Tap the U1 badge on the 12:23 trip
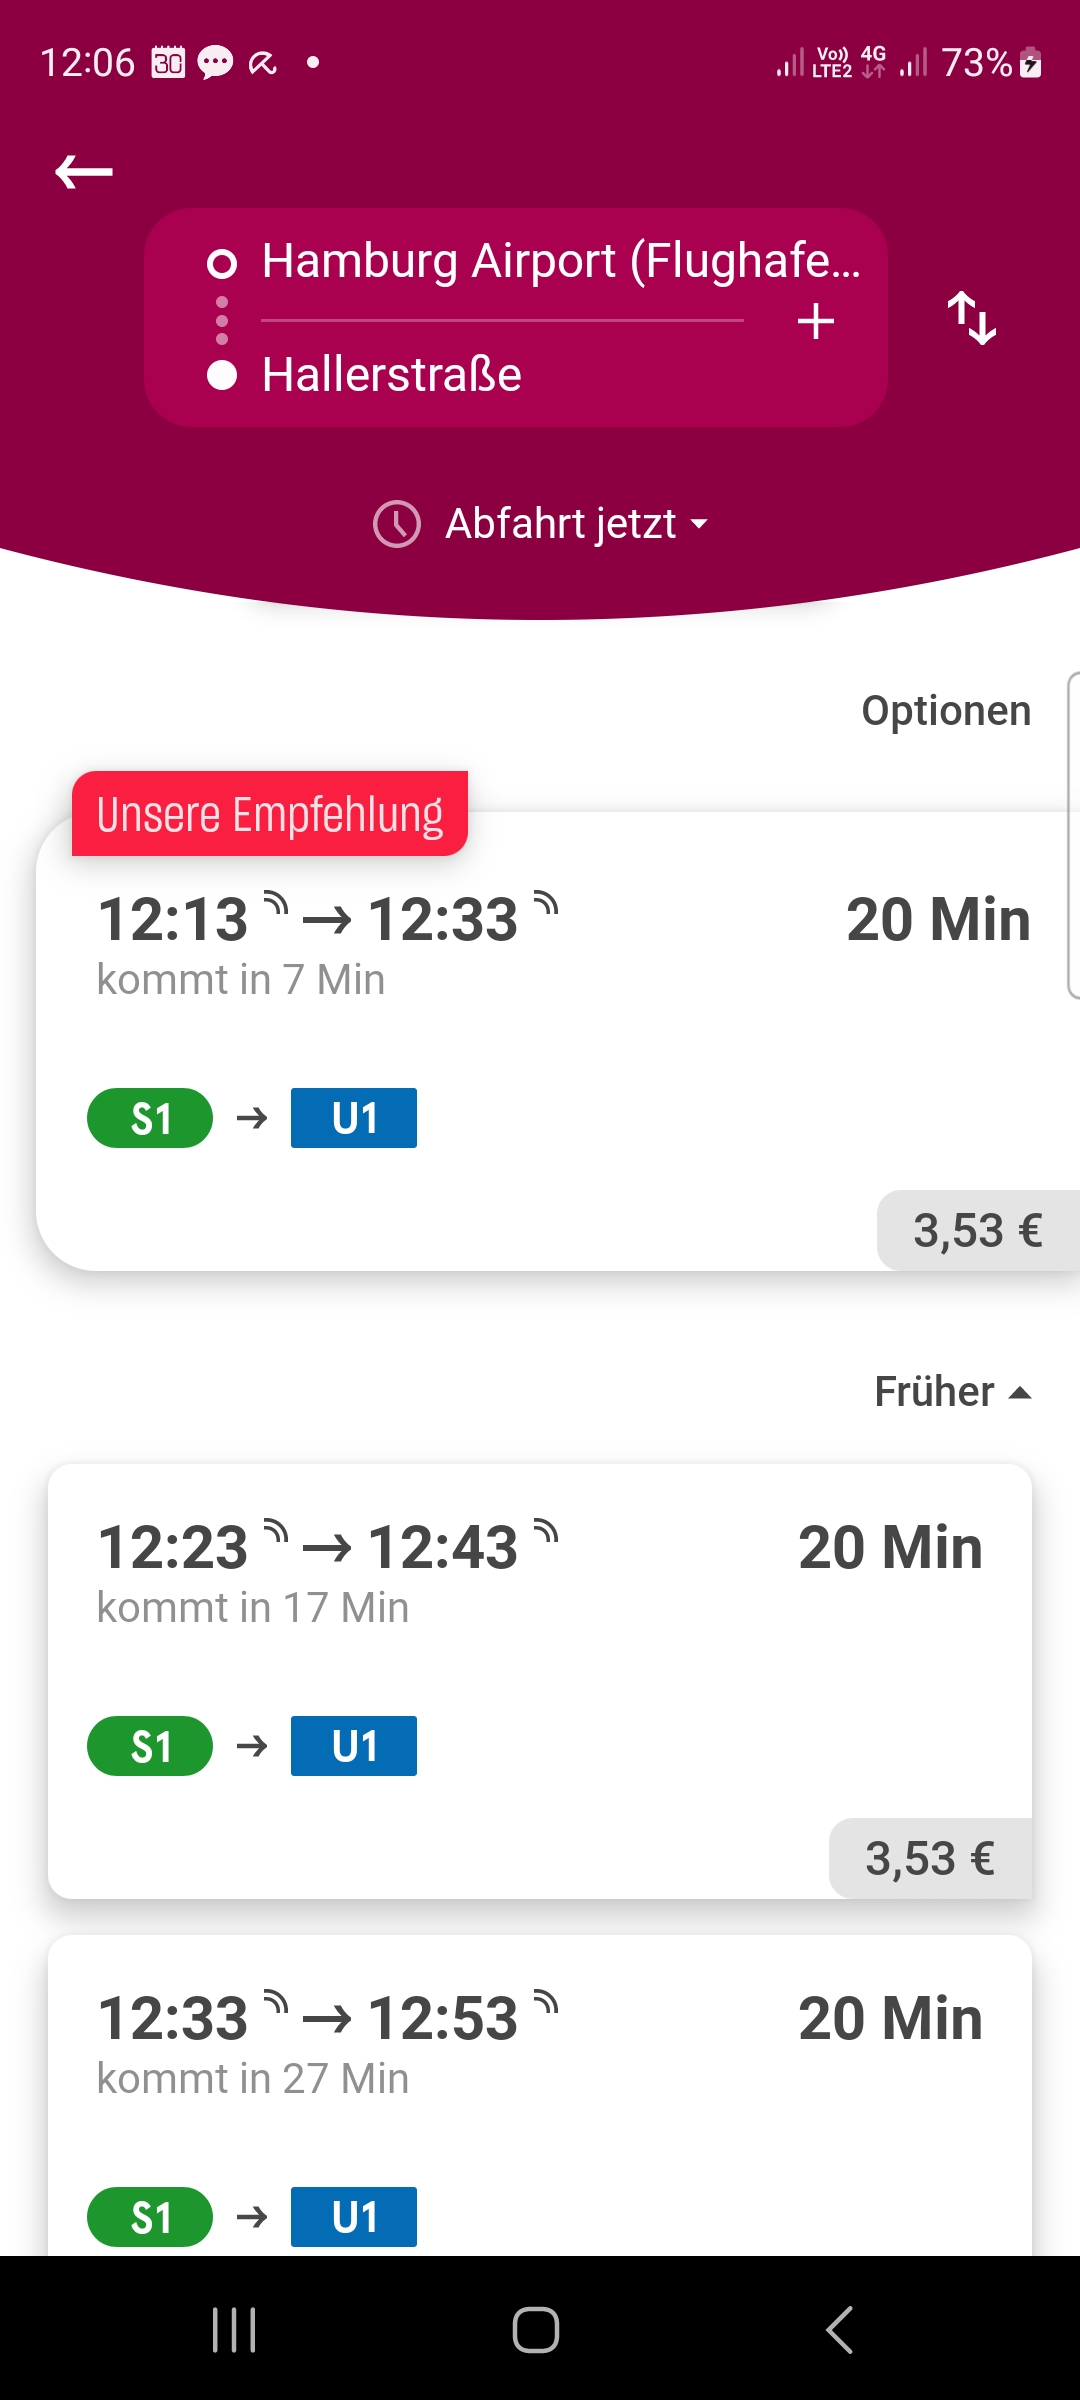This screenshot has height=2400, width=1080. 354,1746
